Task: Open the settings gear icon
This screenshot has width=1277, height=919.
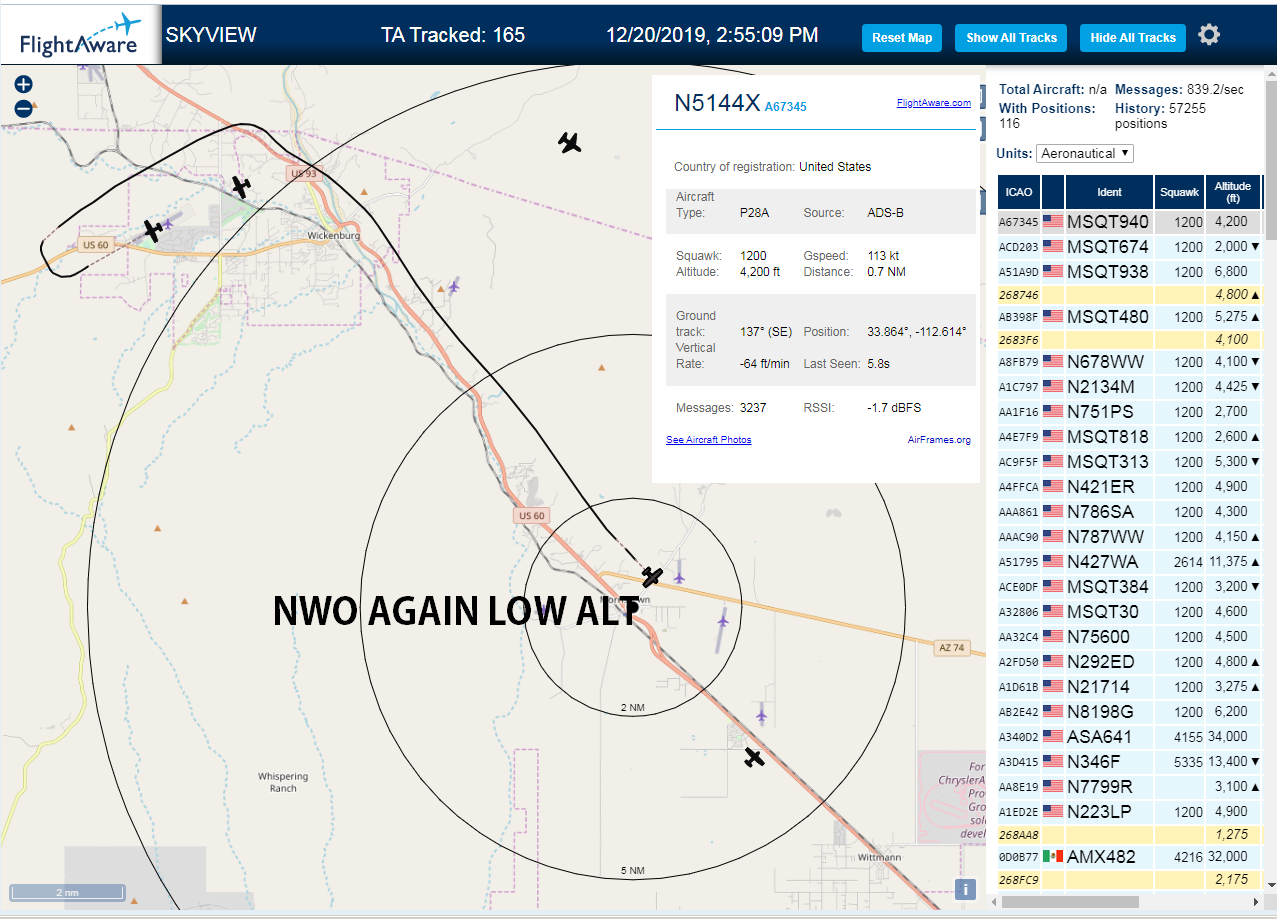Action: click(x=1209, y=36)
